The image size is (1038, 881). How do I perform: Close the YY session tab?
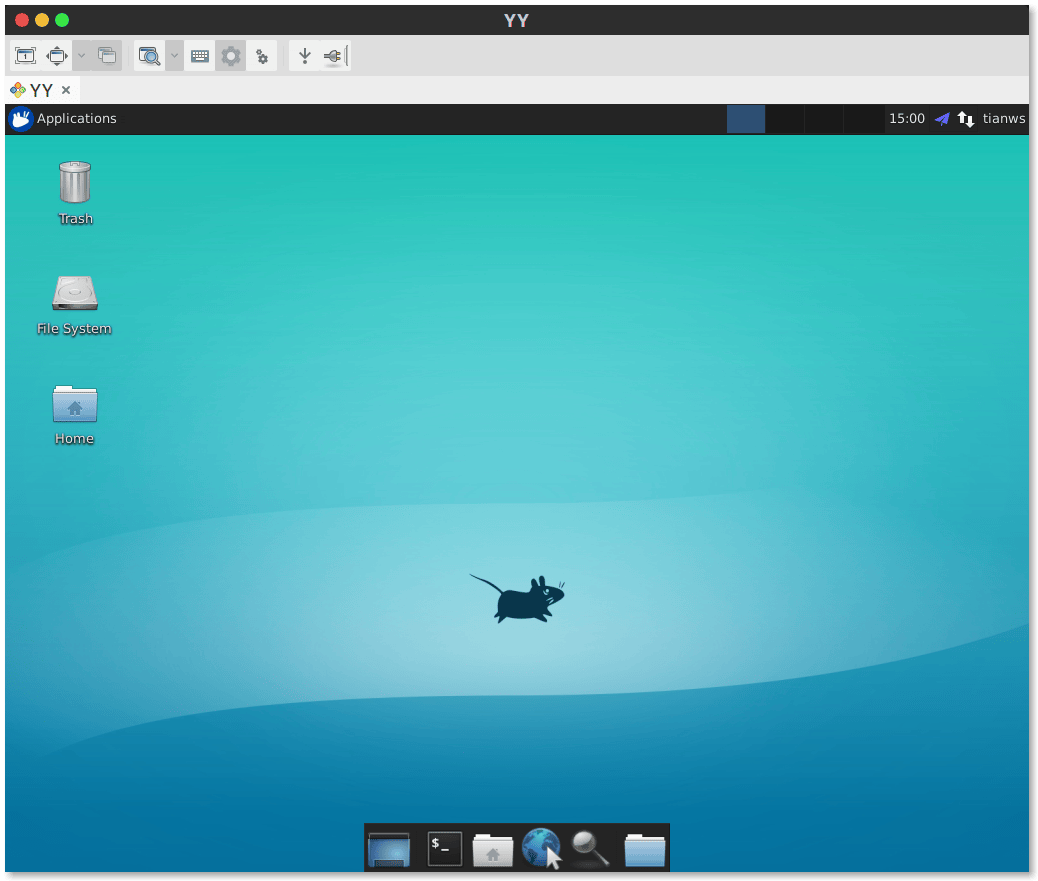tap(66, 90)
